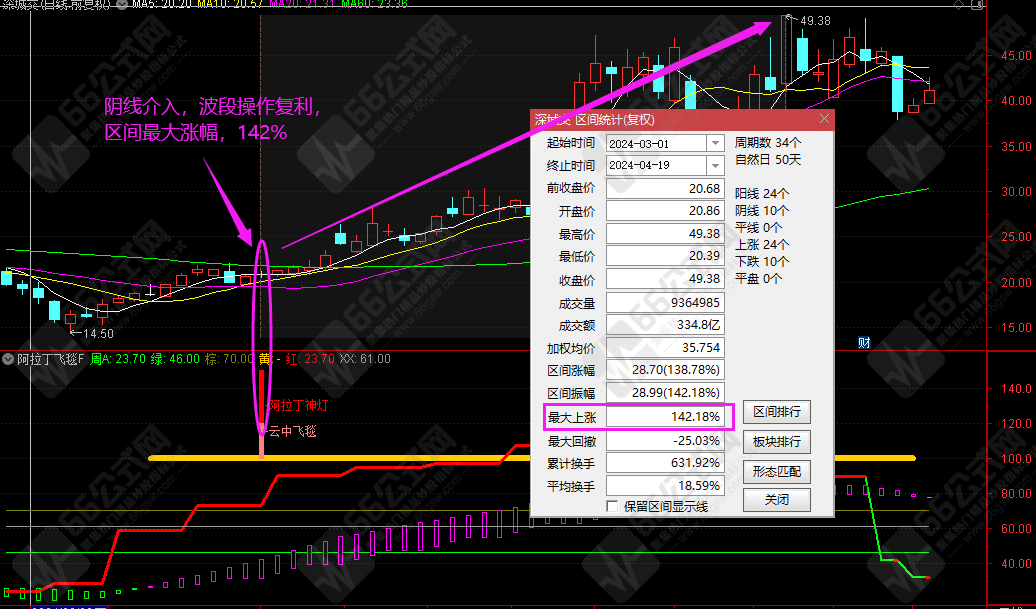This screenshot has width=1036, height=609.
Task: Open the 起始时间 date dropdown
Action: pyautogui.click(x=715, y=143)
